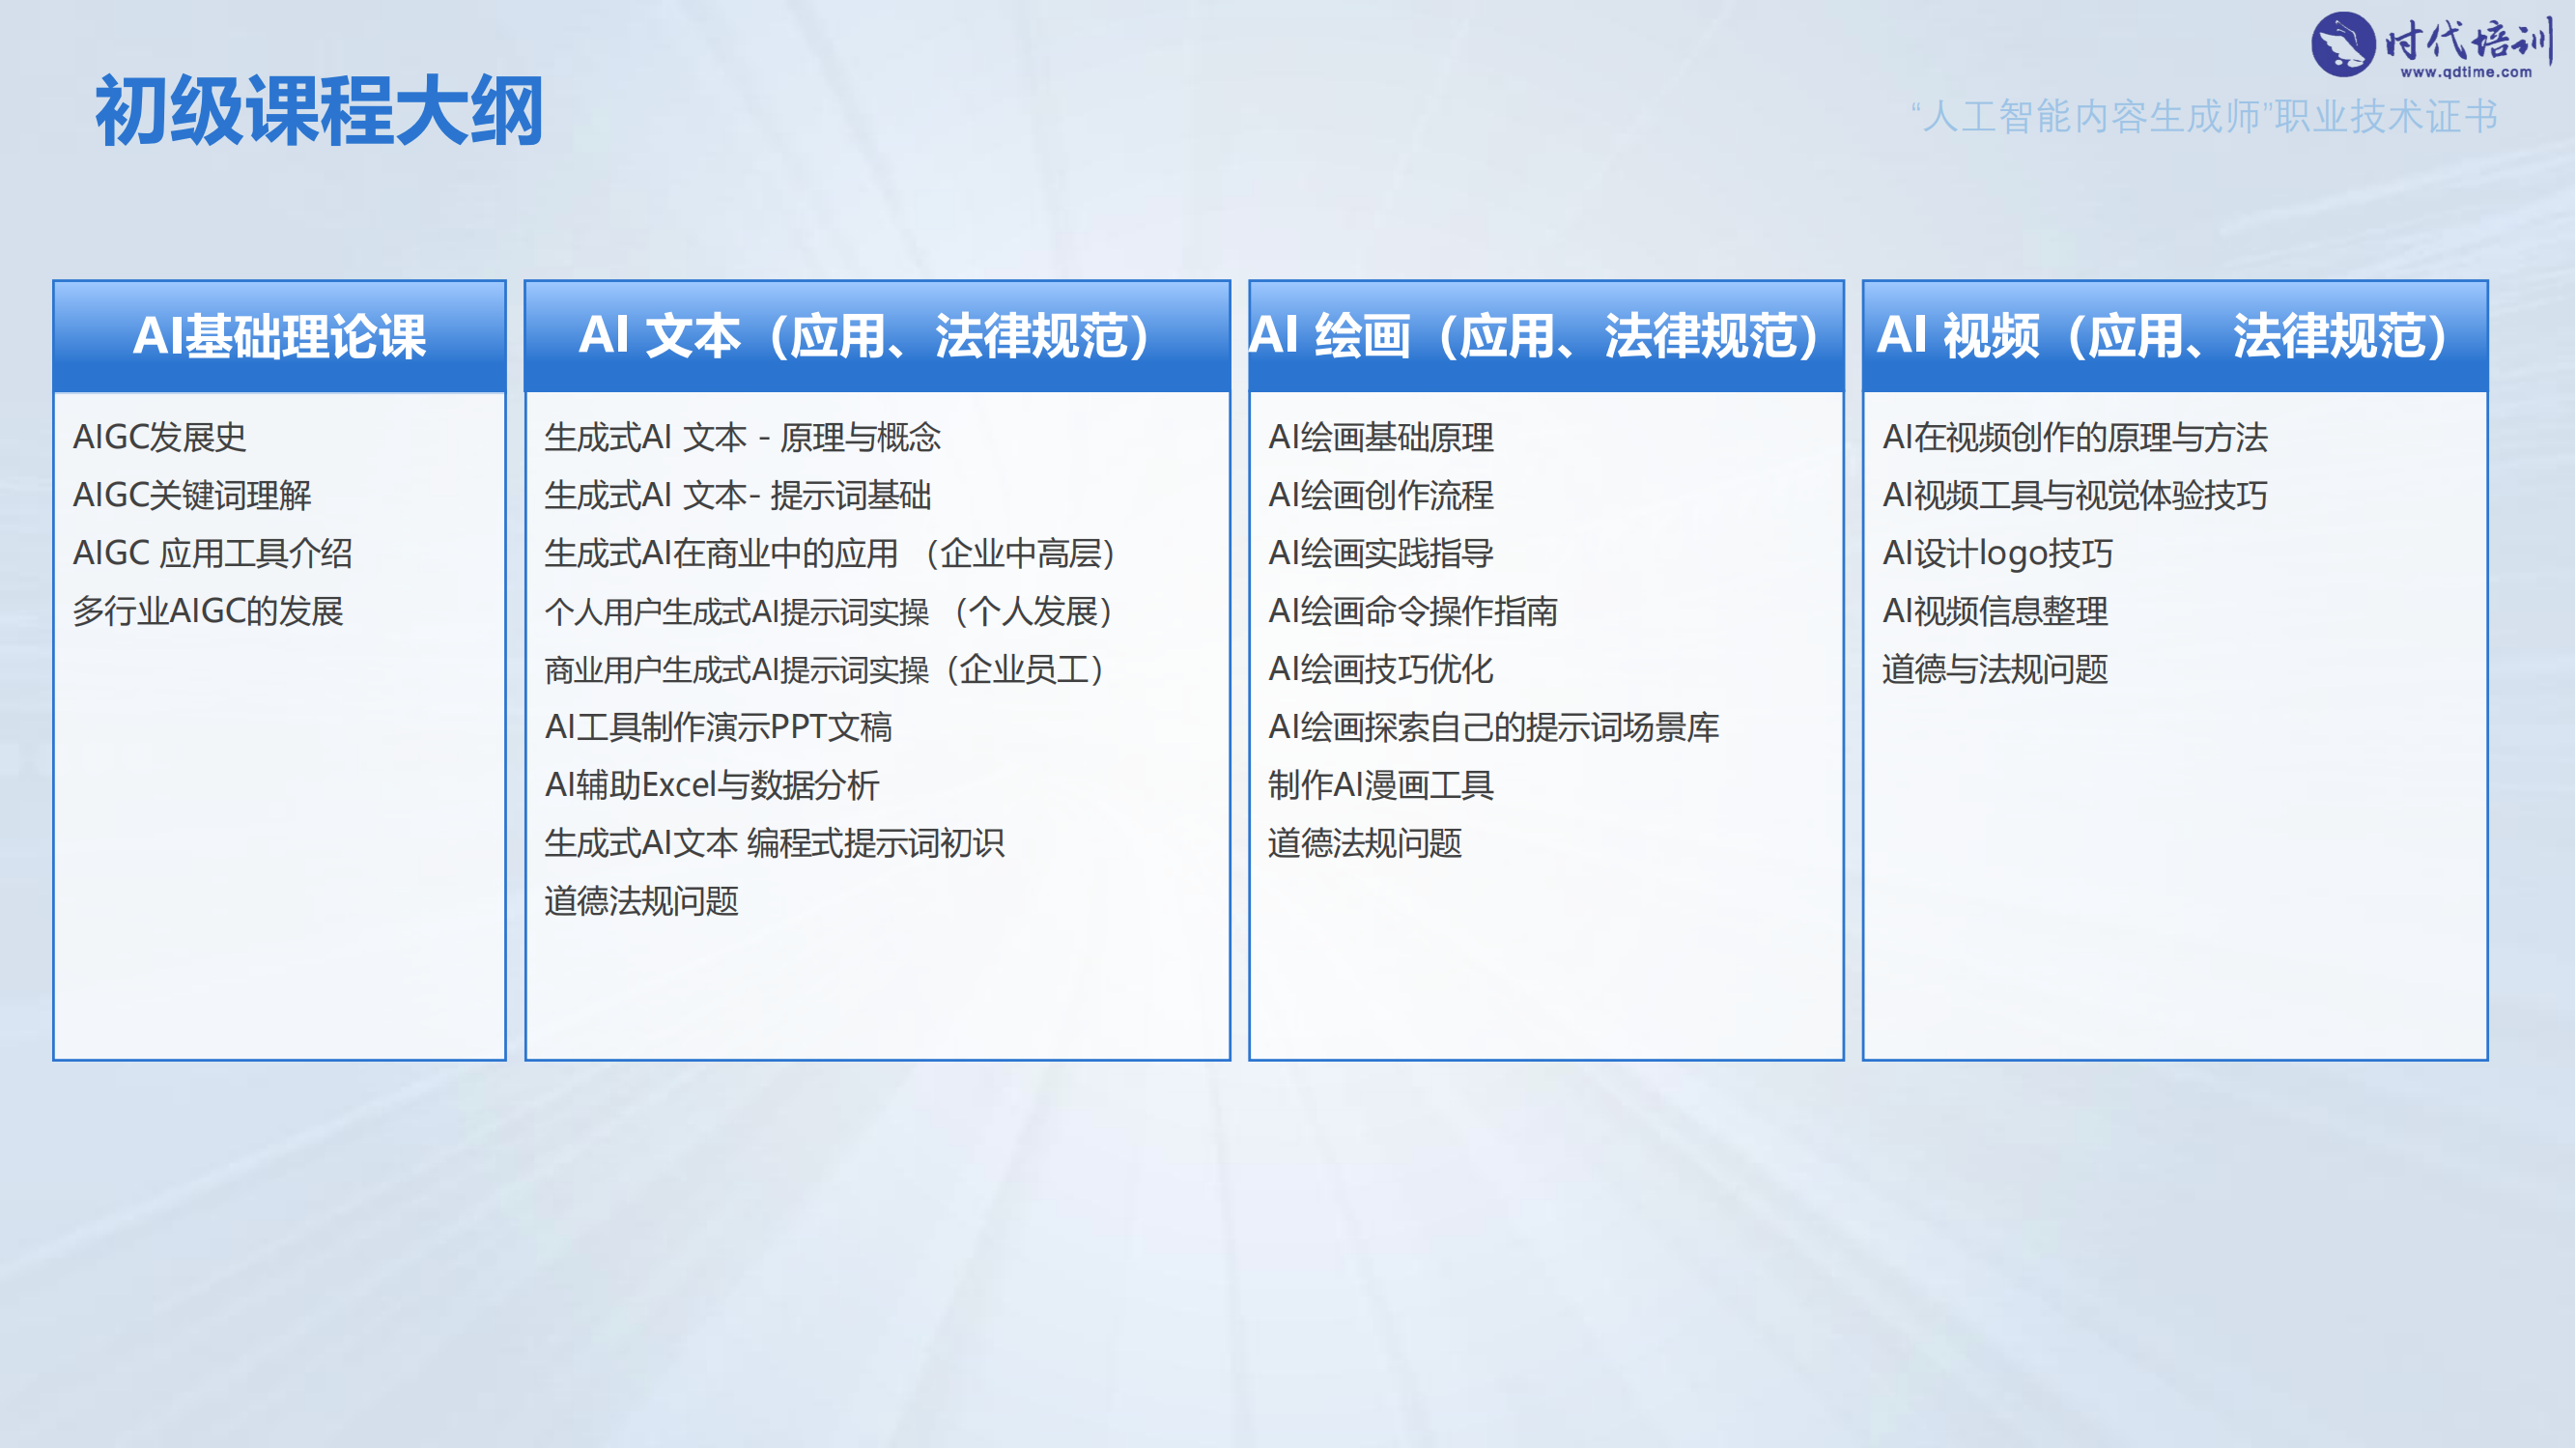Select AI绘画实践指导 line

1381,553
